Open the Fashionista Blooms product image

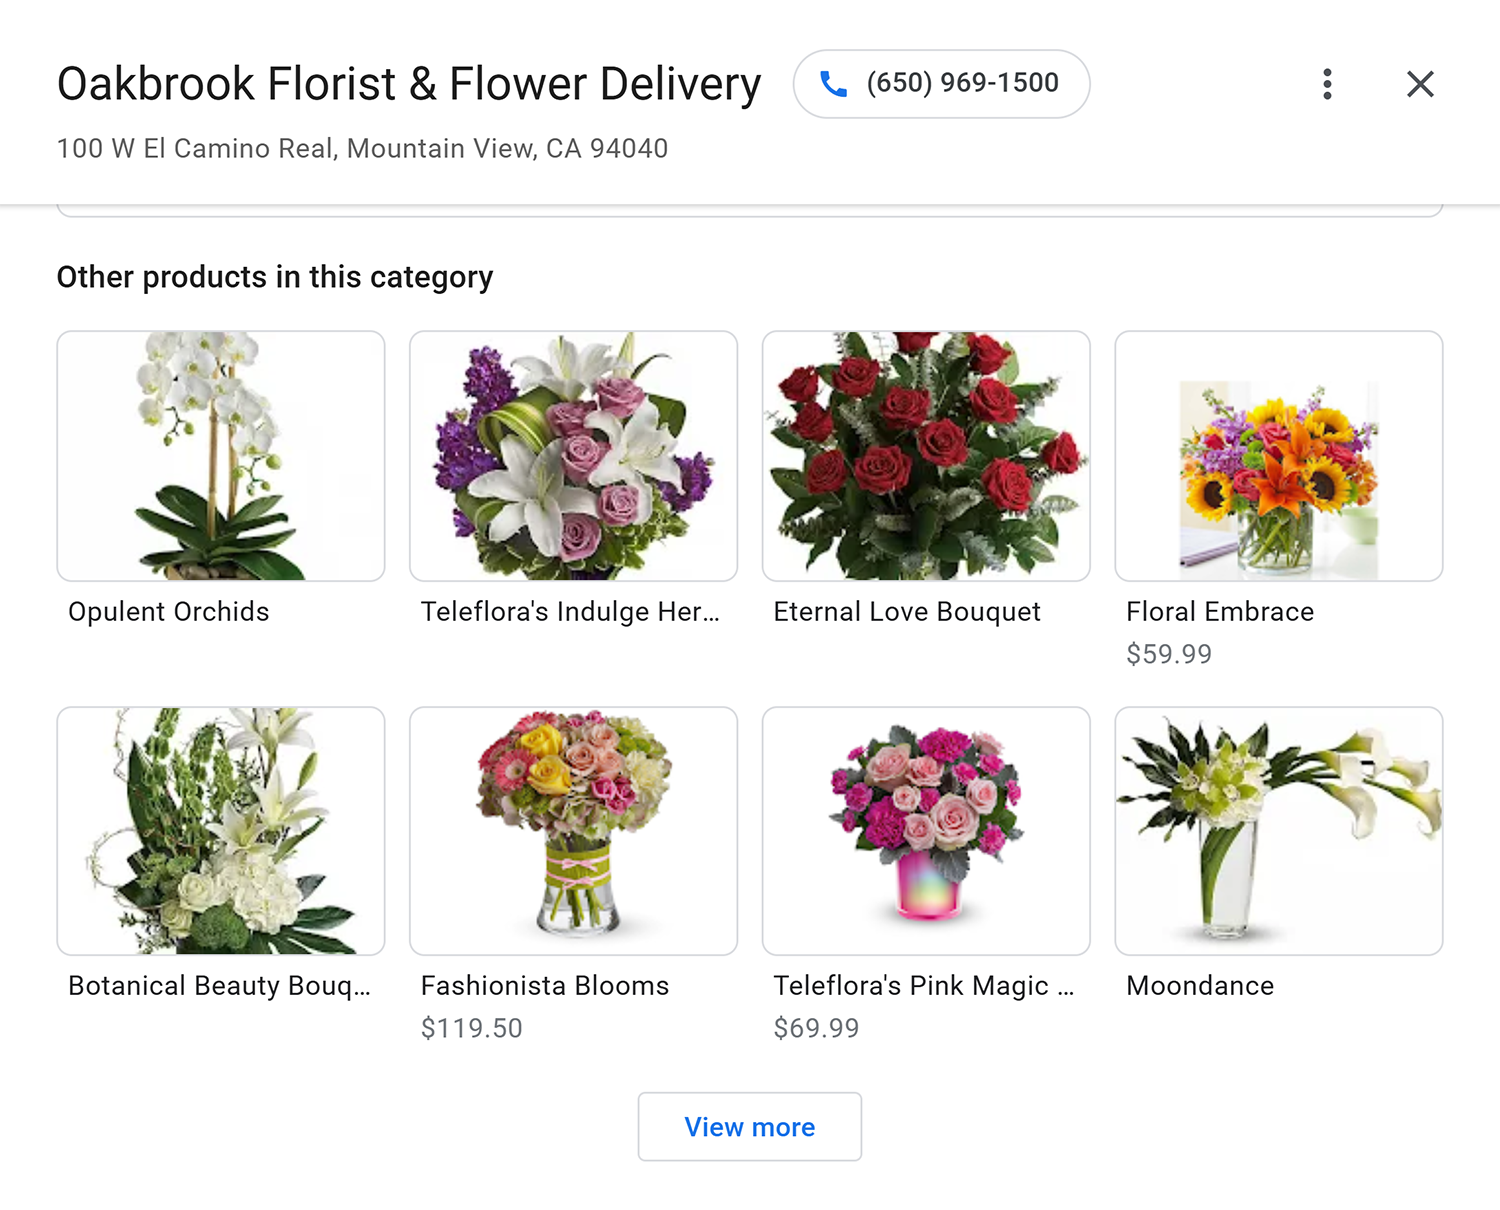(x=573, y=831)
